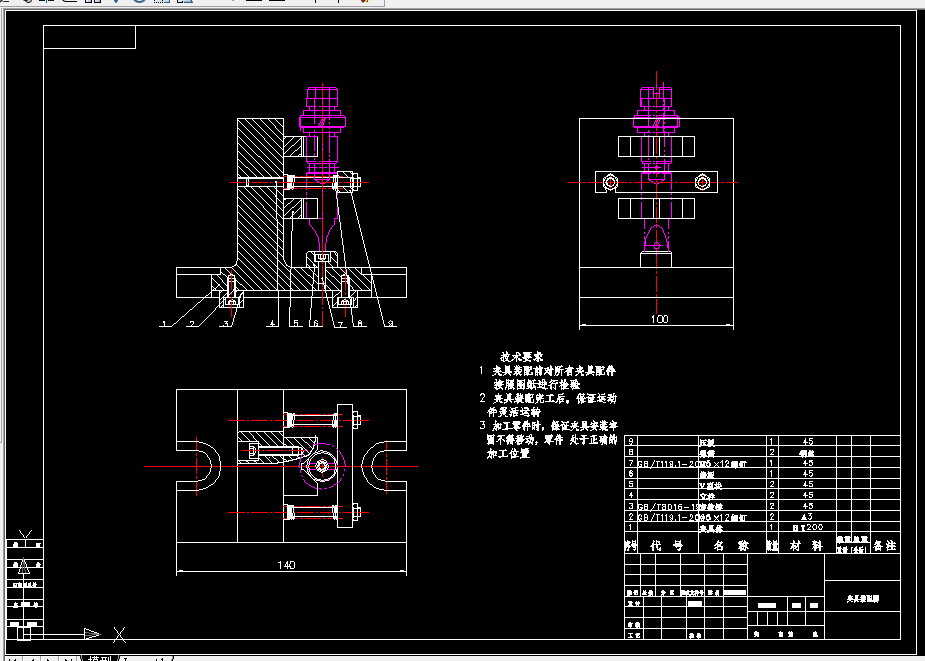Select the 夹具装配图 title block cell
Image resolution: width=925 pixels, height=661 pixels.
(862, 598)
